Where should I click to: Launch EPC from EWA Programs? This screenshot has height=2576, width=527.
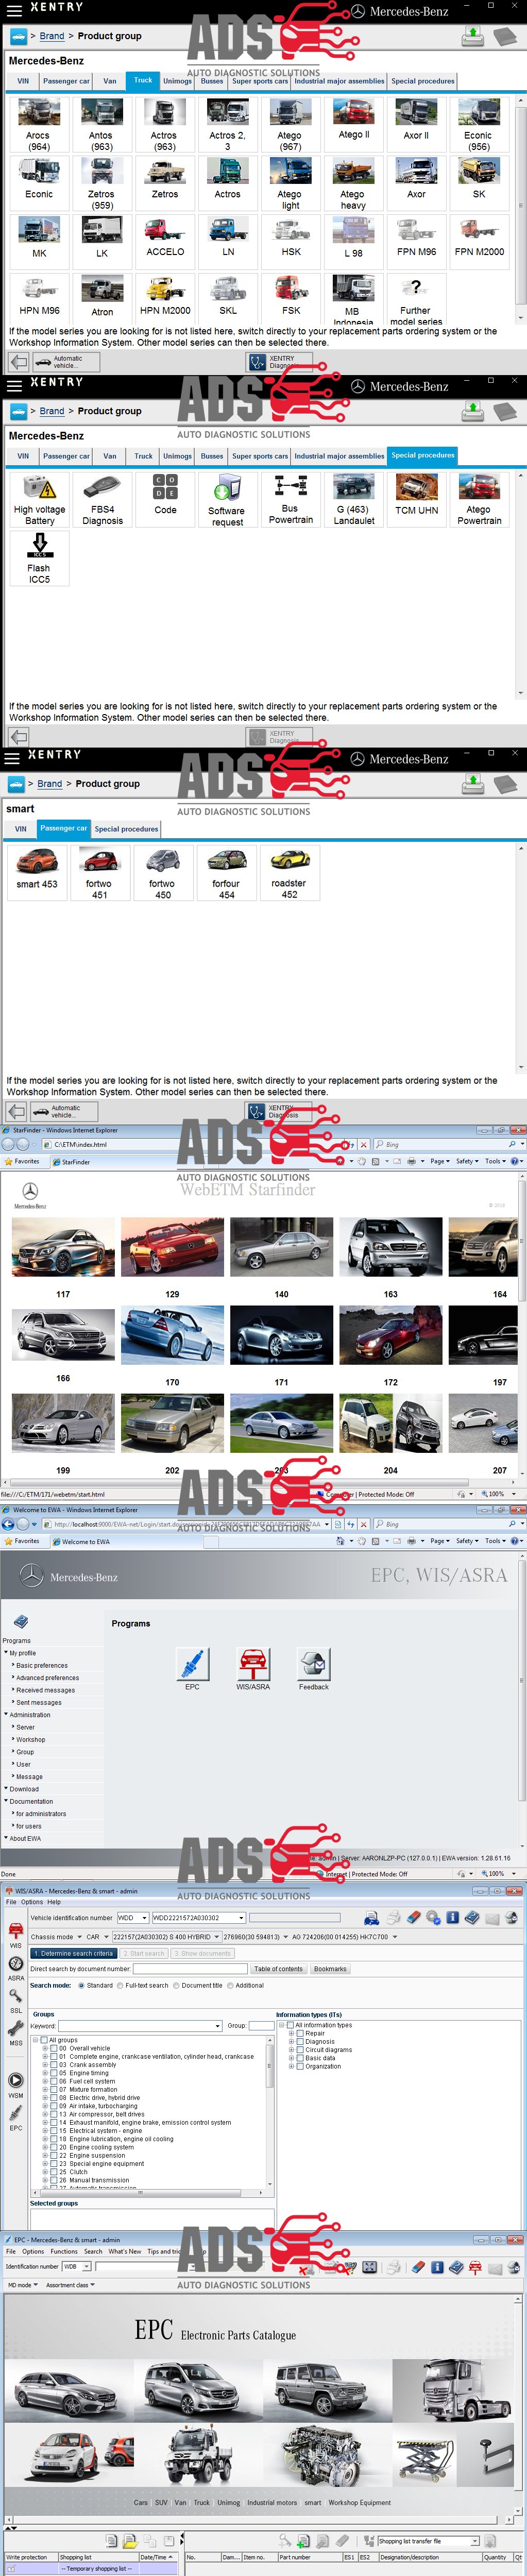[192, 1669]
